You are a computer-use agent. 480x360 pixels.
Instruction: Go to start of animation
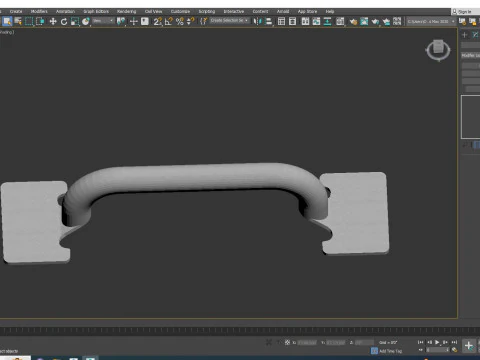(420, 342)
